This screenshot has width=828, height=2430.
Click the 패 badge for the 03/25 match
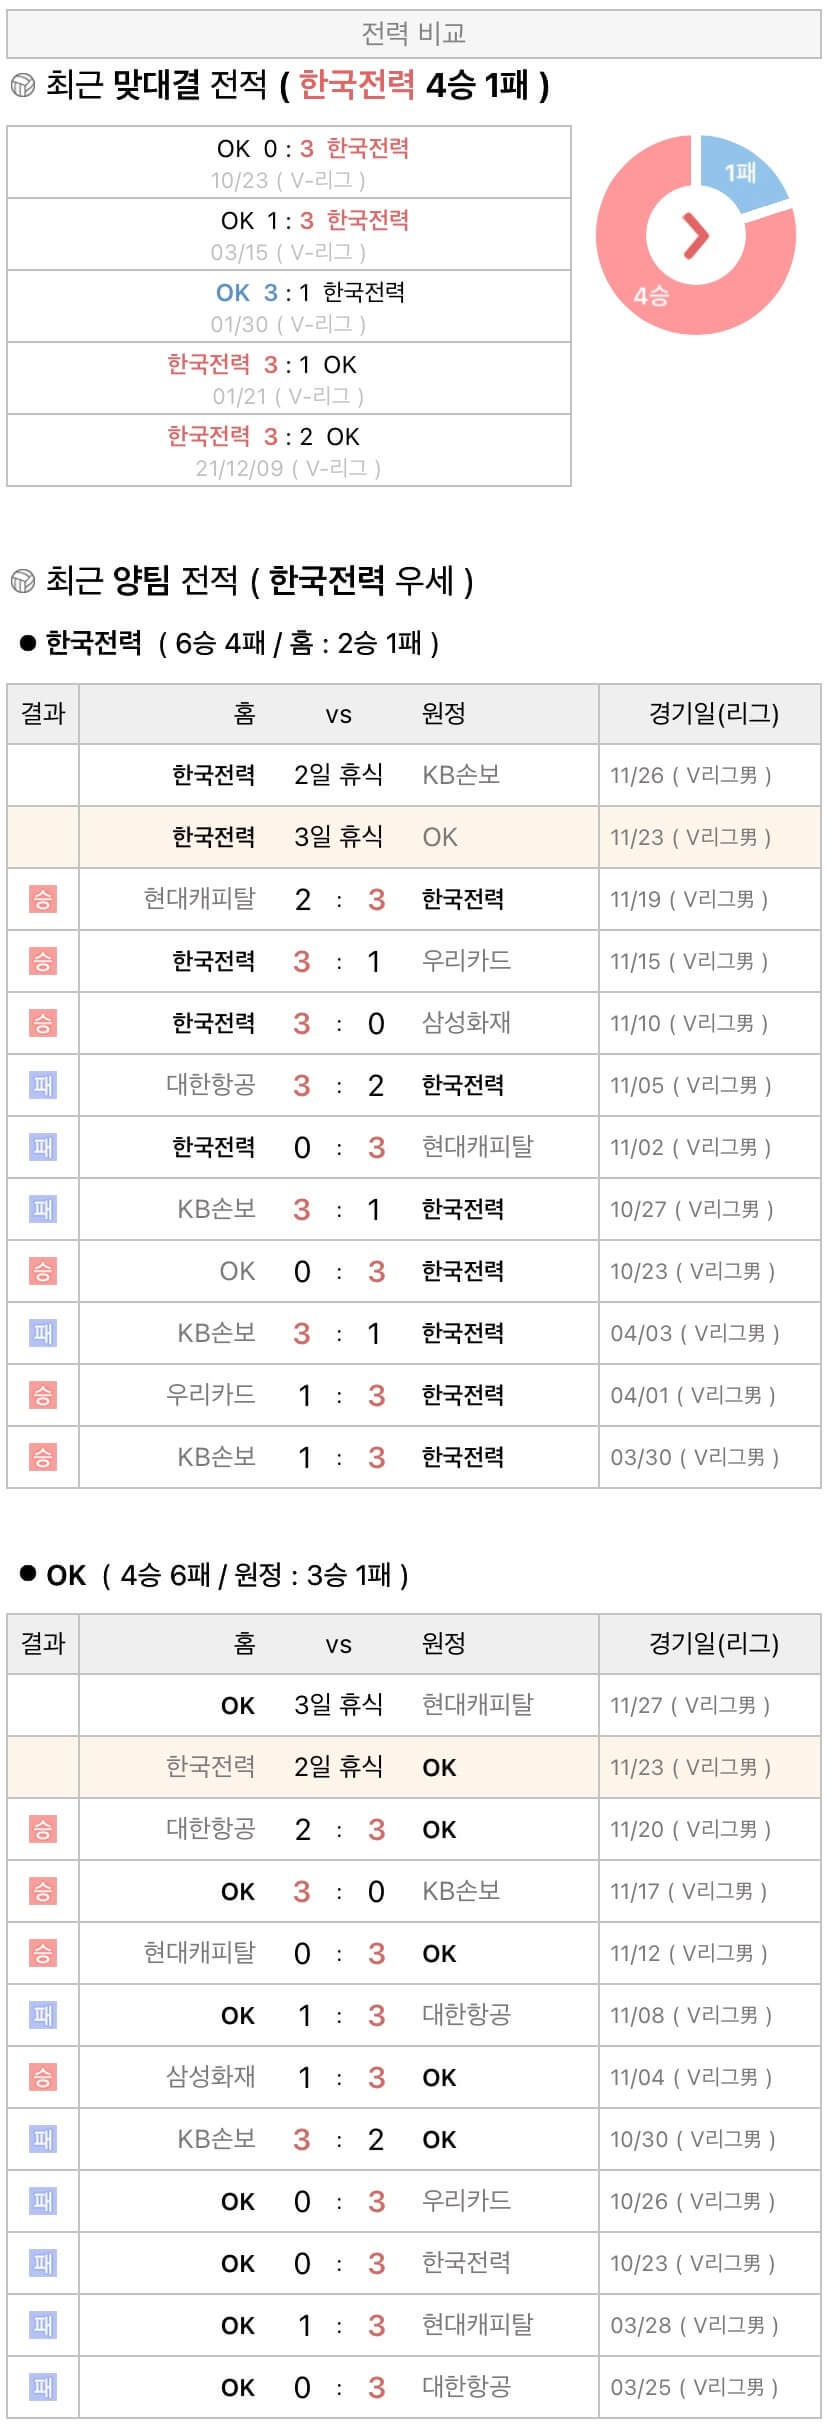coord(43,2387)
